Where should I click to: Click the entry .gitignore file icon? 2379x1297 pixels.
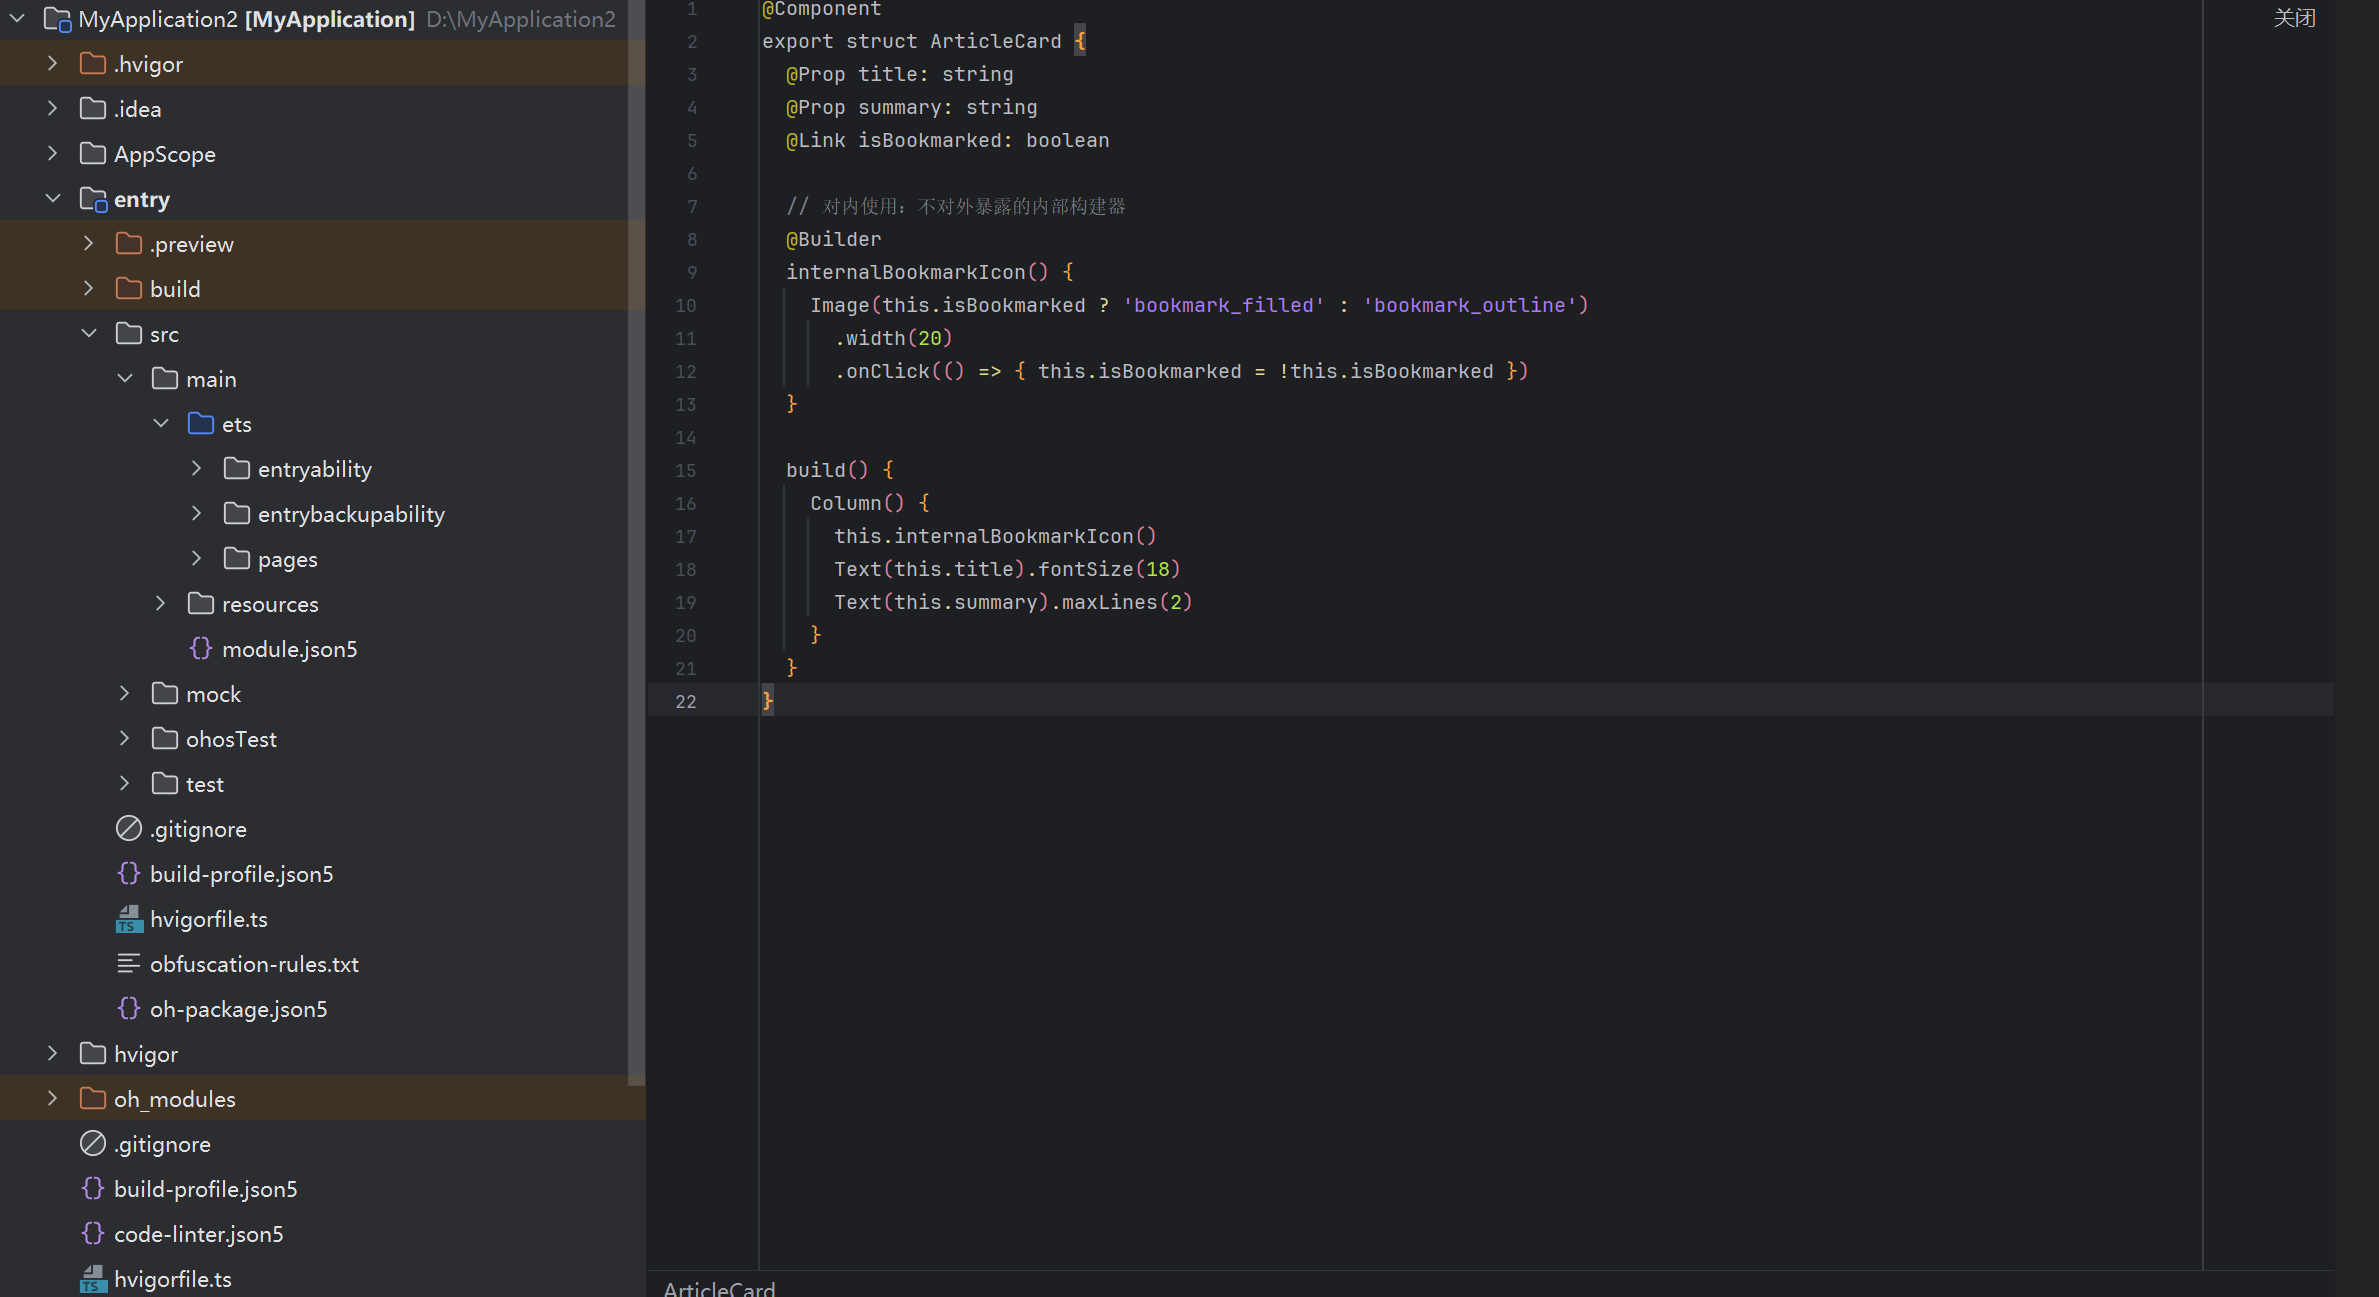pos(129,829)
